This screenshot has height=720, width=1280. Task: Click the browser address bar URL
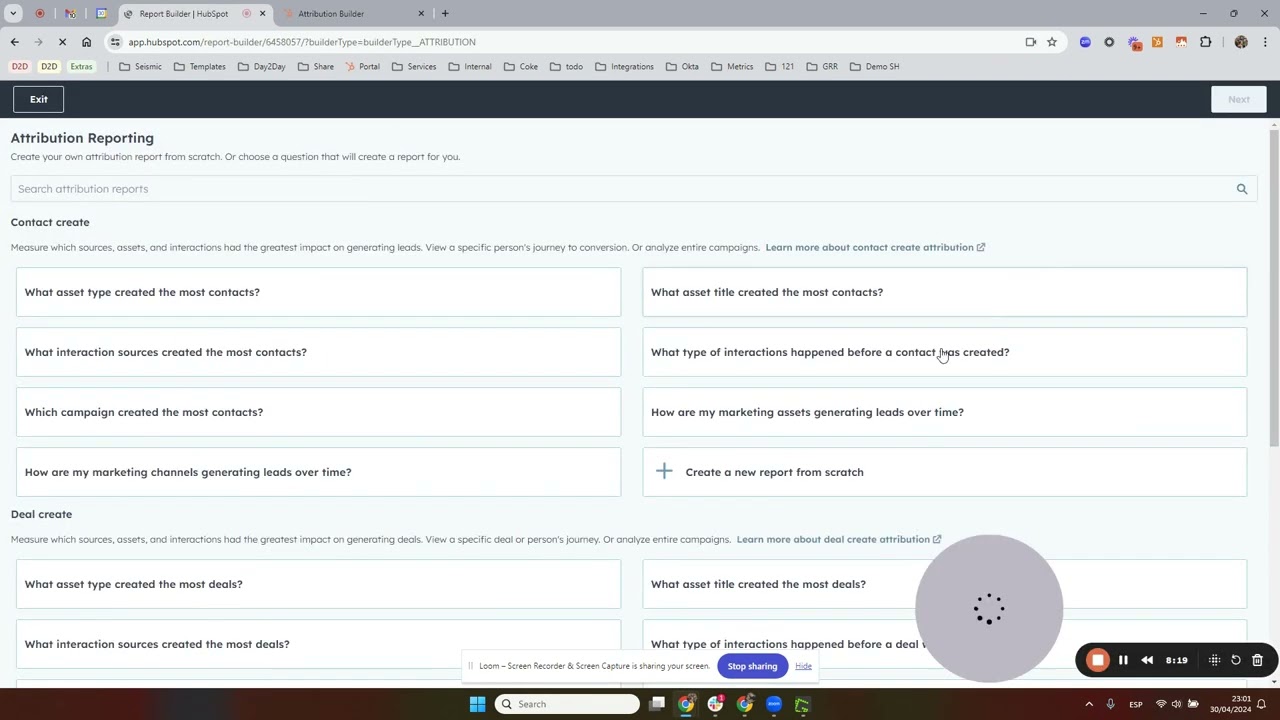(302, 42)
